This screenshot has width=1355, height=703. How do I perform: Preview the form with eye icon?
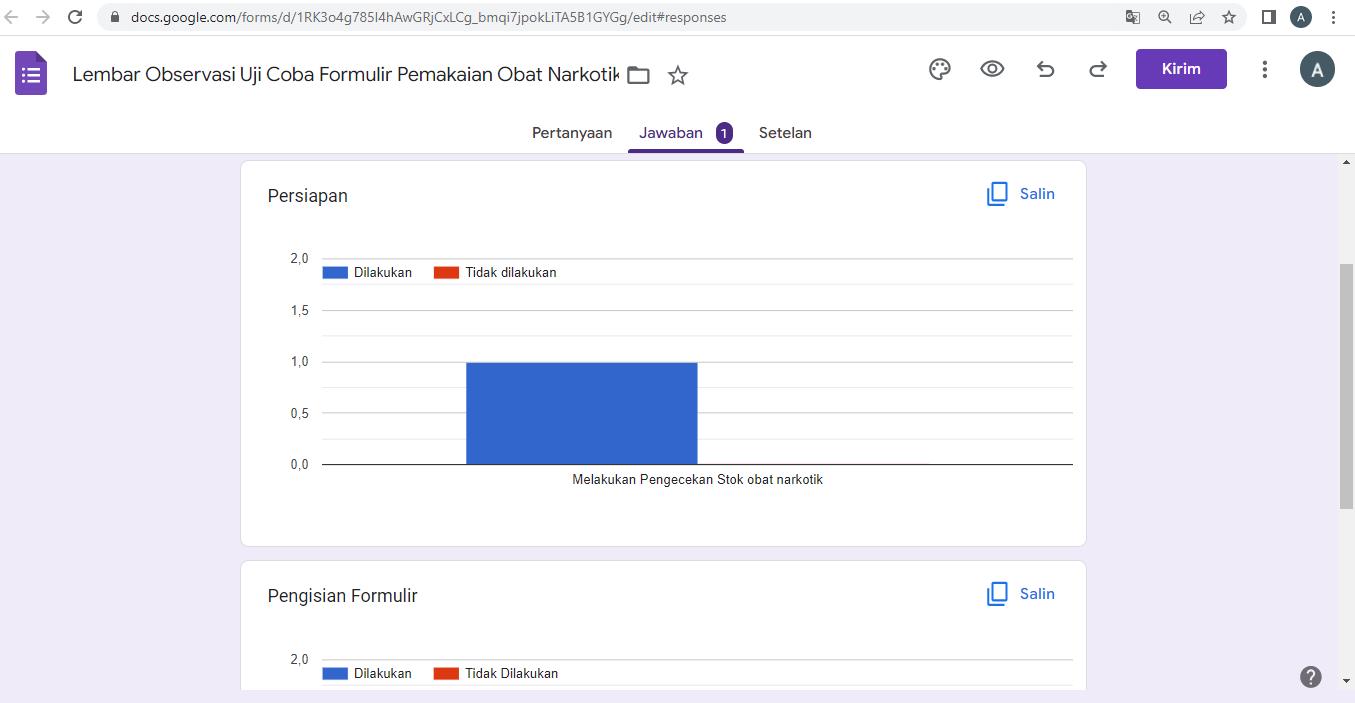coord(992,69)
